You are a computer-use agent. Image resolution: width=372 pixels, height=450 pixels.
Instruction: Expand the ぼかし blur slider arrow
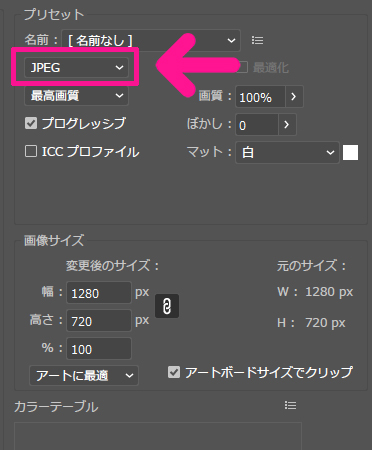point(287,125)
